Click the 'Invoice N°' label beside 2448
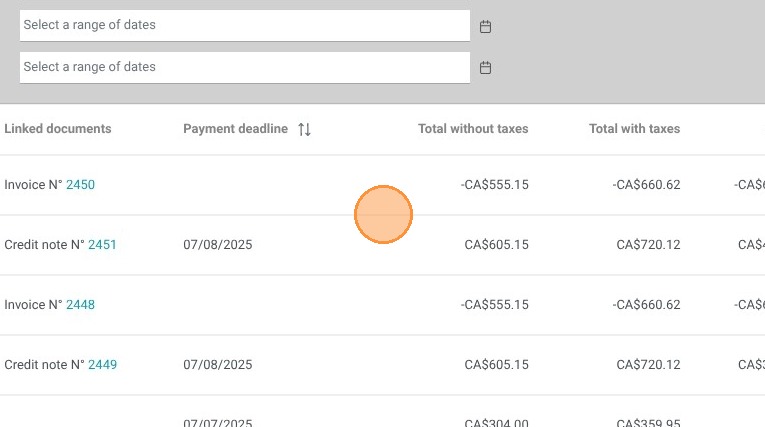This screenshot has width=765, height=427. click(x=33, y=305)
